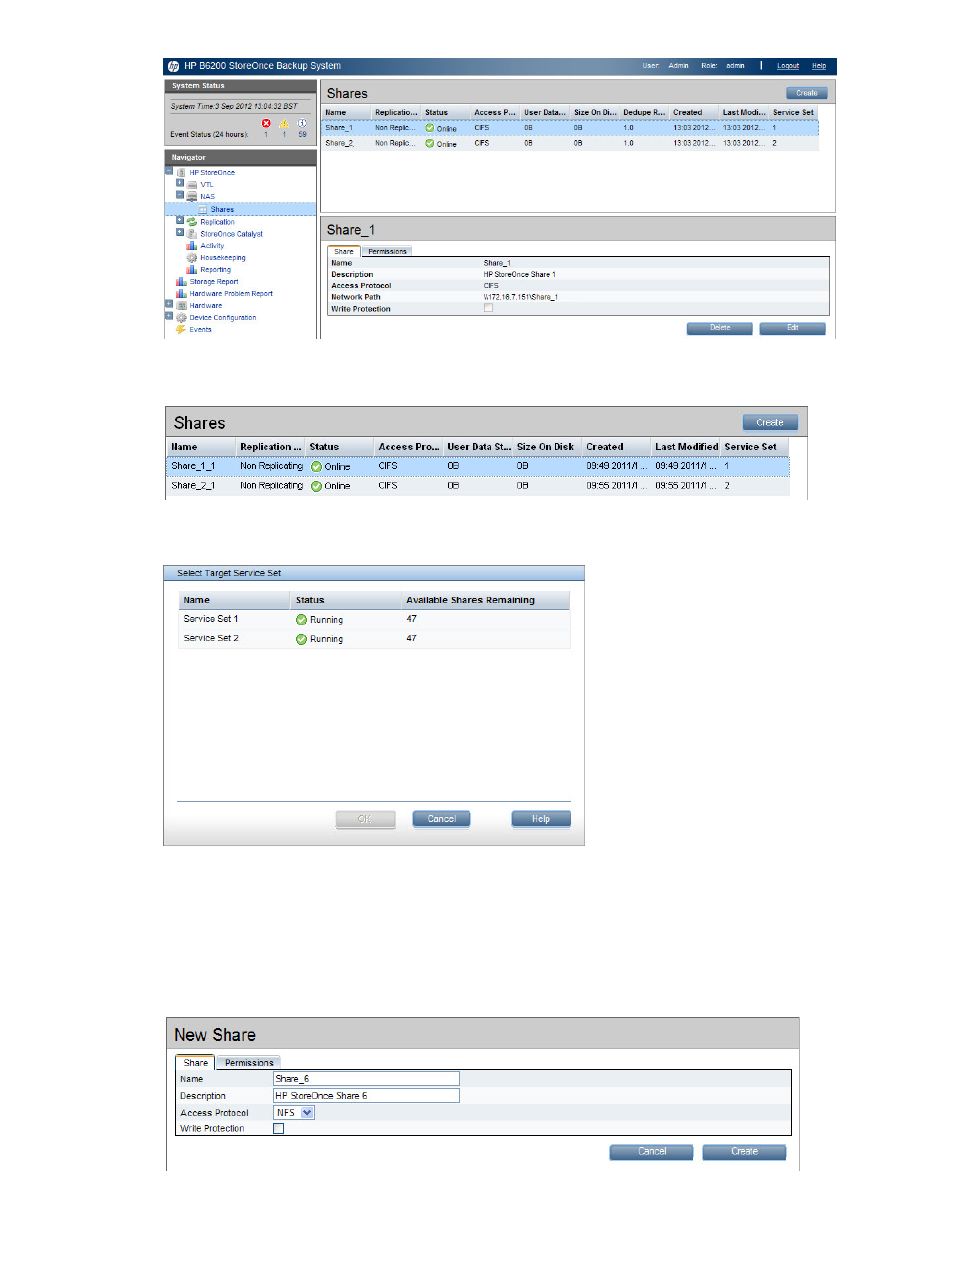Delete the Share_1 share

pyautogui.click(x=720, y=328)
